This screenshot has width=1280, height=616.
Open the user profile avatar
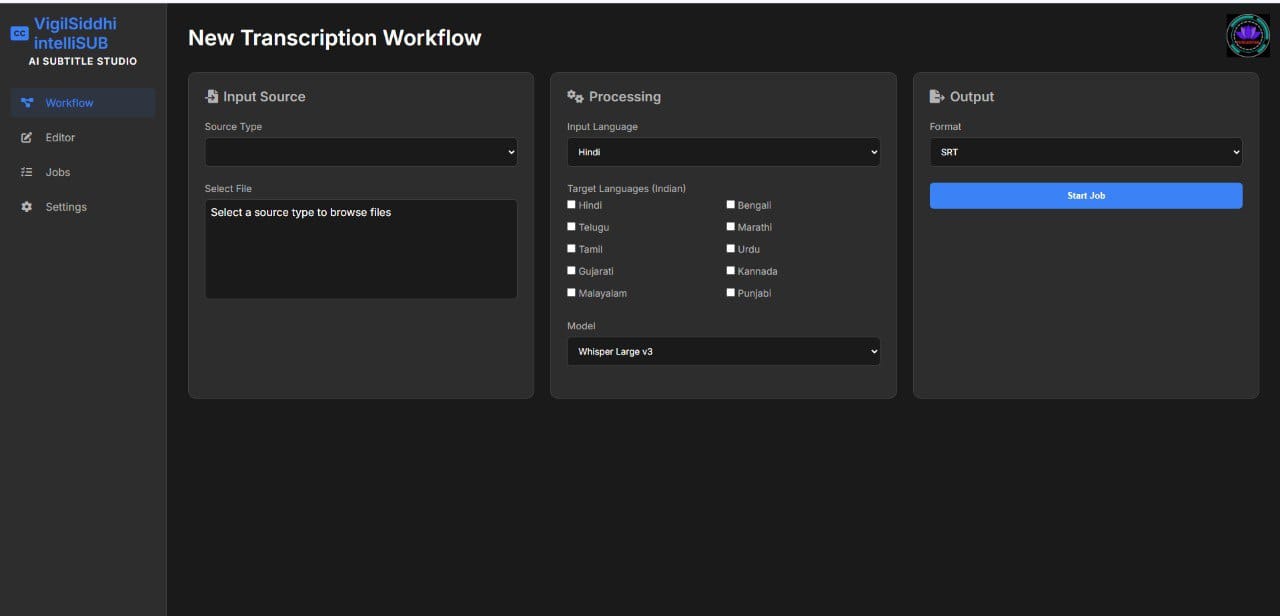[1247, 35]
